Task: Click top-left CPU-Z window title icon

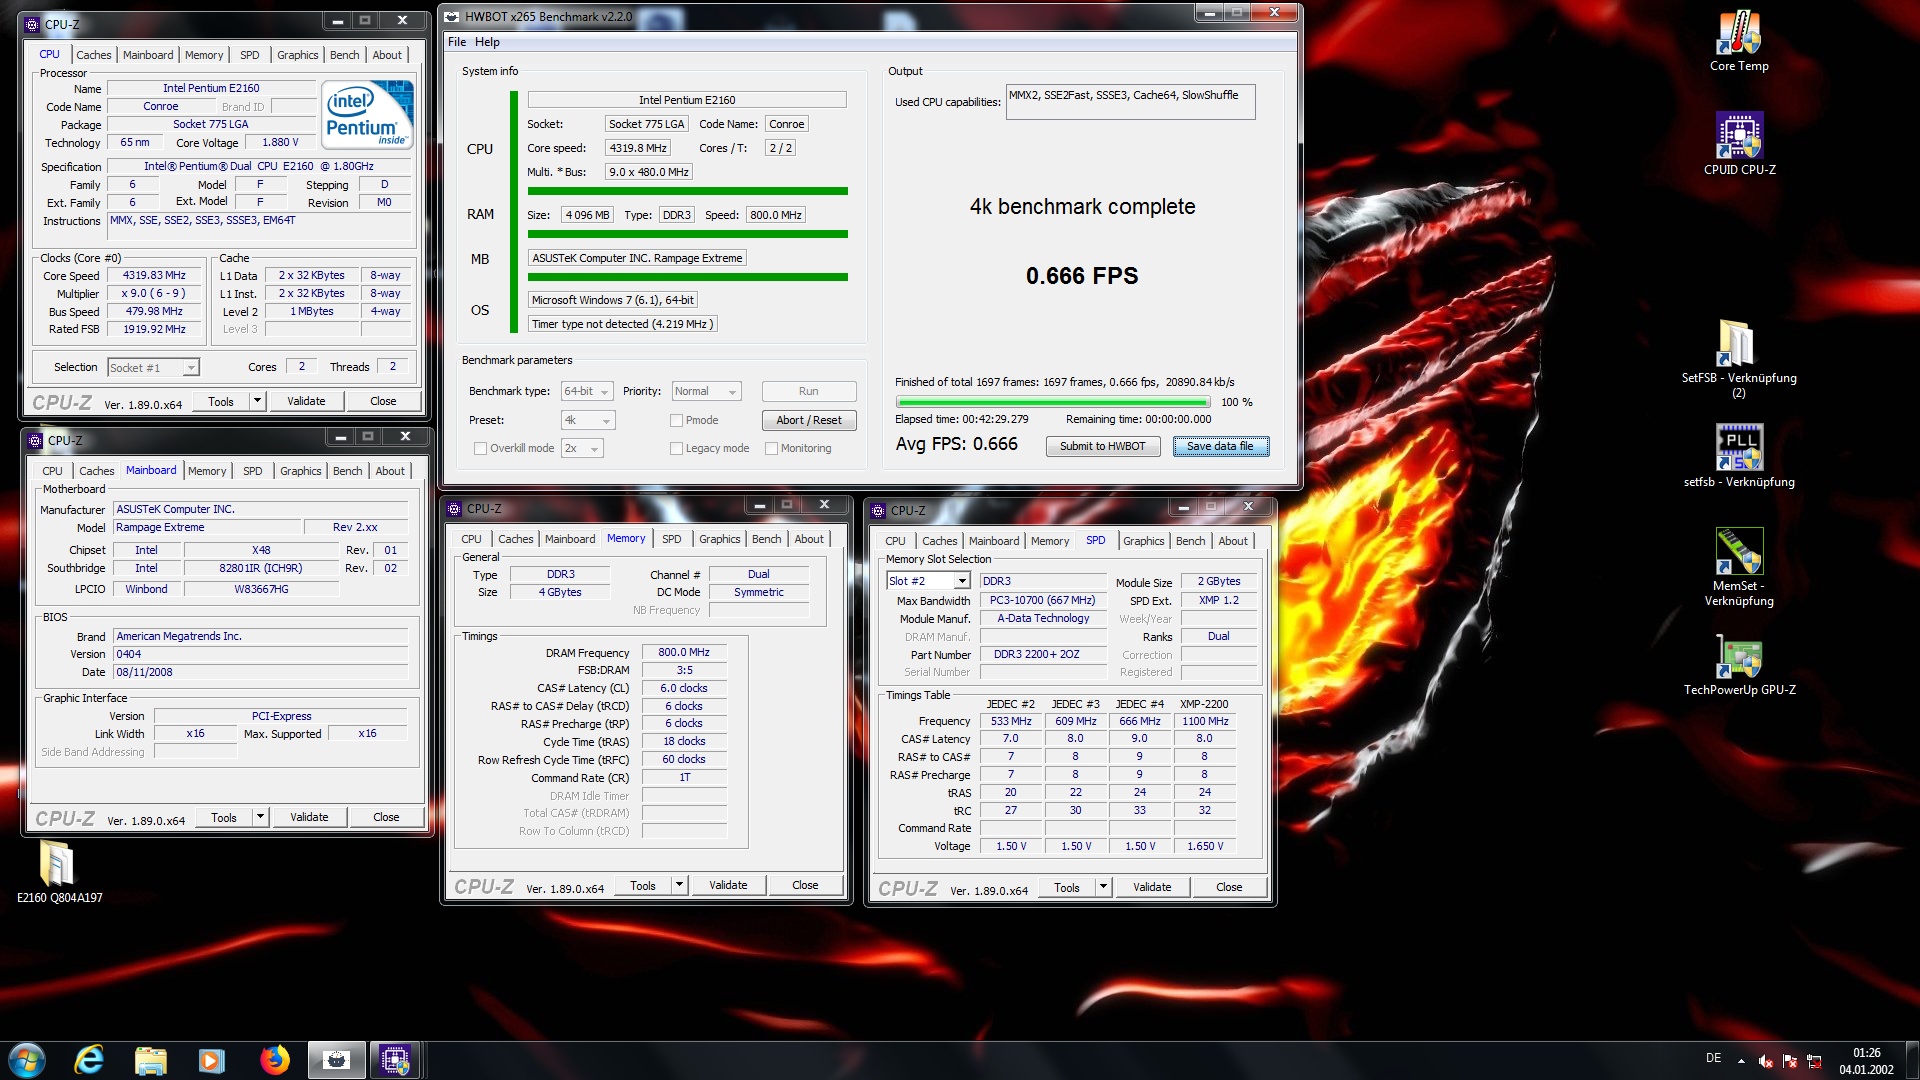Action: pos(32,24)
